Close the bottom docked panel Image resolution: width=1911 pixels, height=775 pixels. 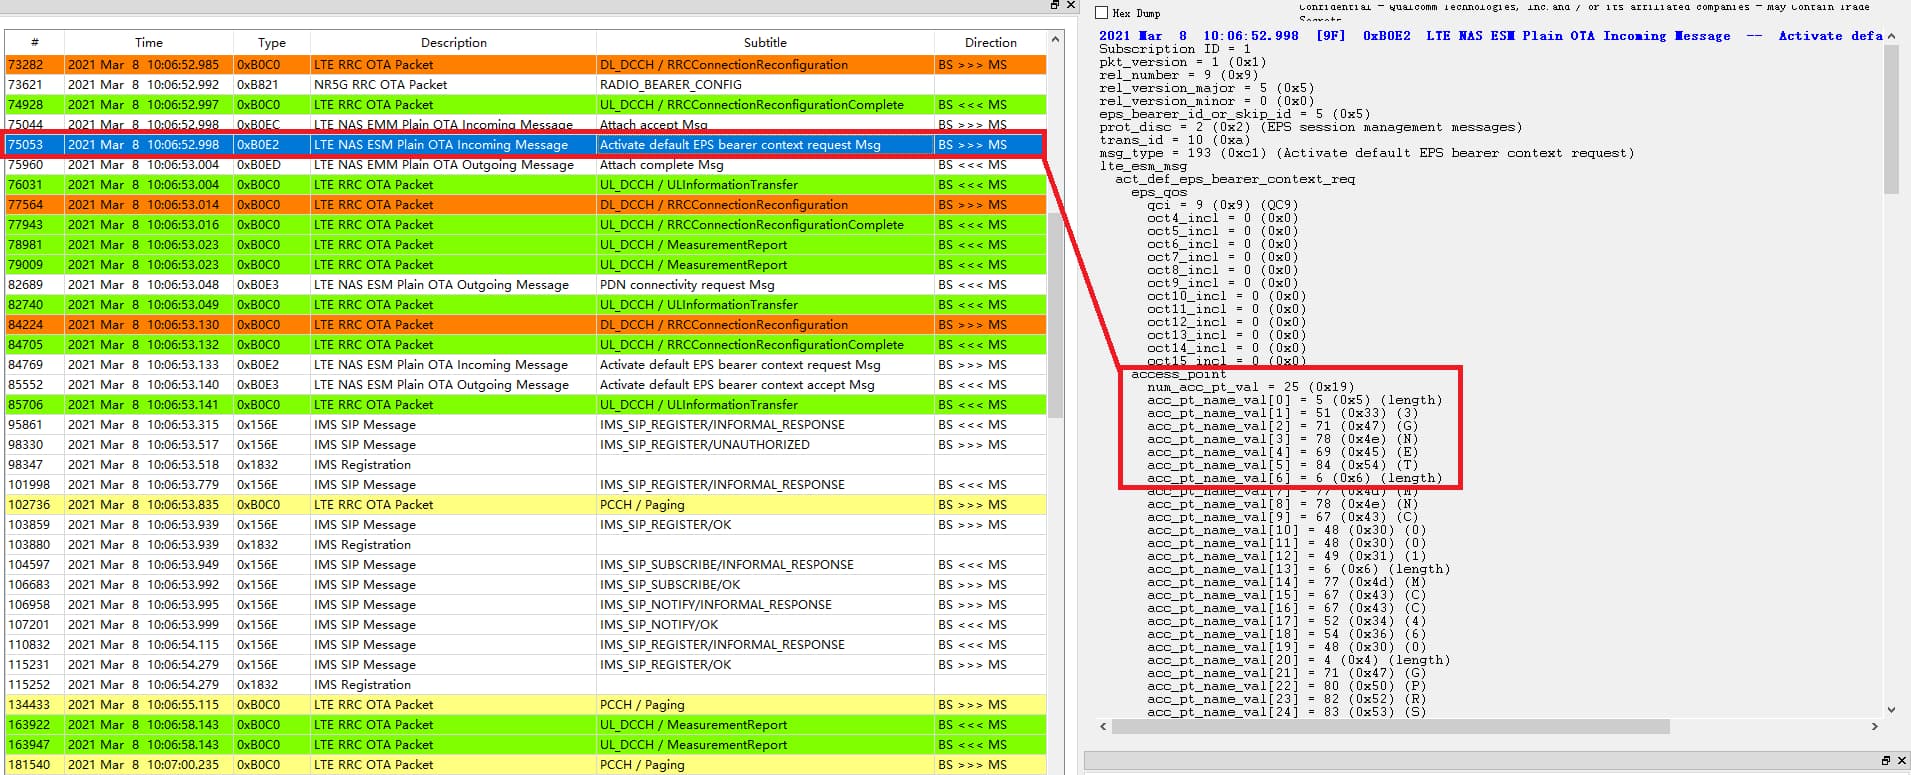point(1903,761)
